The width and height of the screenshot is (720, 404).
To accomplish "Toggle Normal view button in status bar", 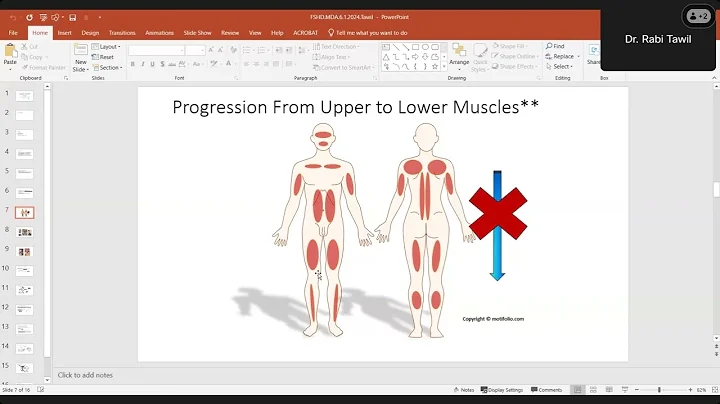I will (577, 390).
